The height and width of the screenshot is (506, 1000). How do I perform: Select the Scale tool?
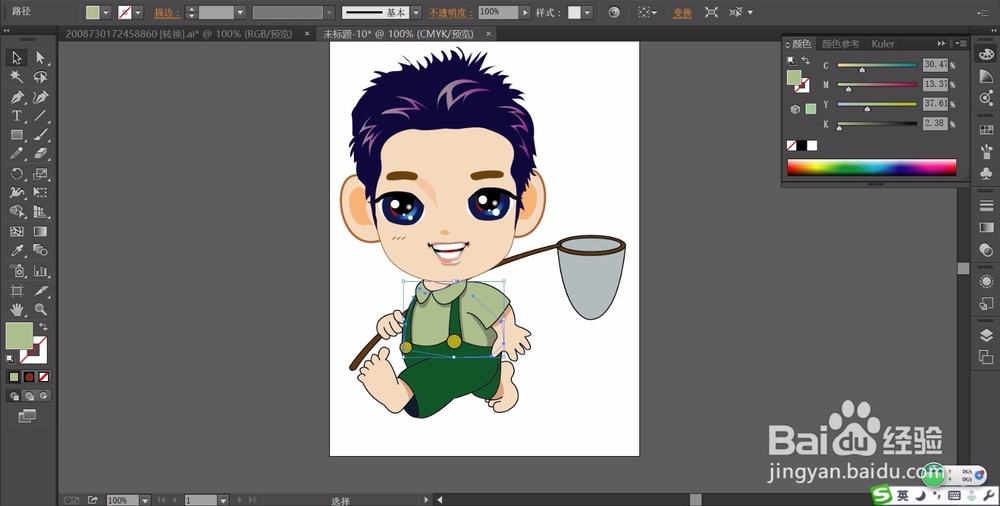(x=41, y=174)
